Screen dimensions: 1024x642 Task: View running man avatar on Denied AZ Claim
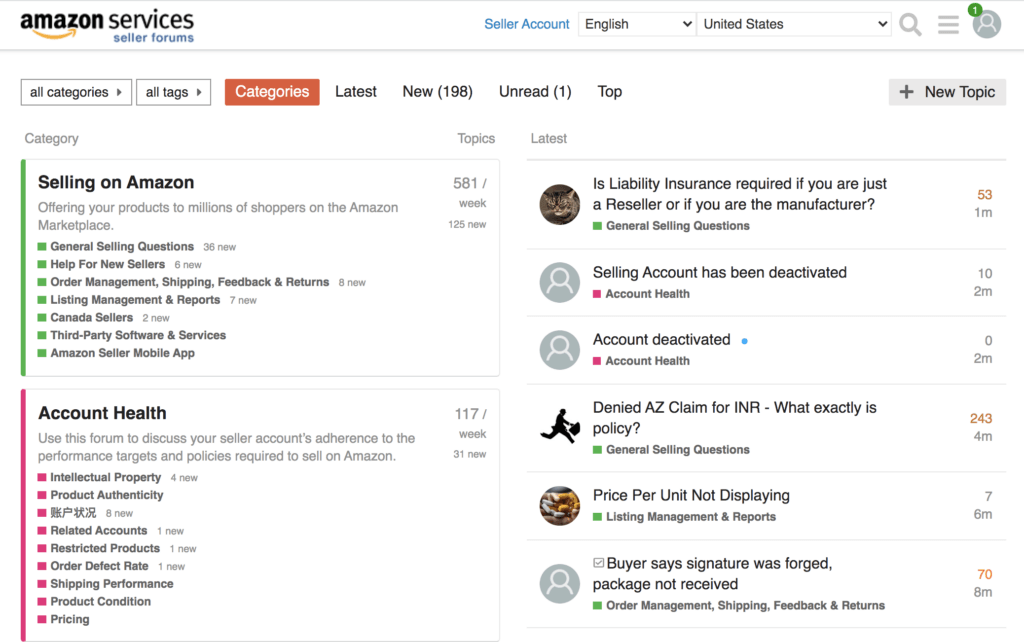point(560,426)
